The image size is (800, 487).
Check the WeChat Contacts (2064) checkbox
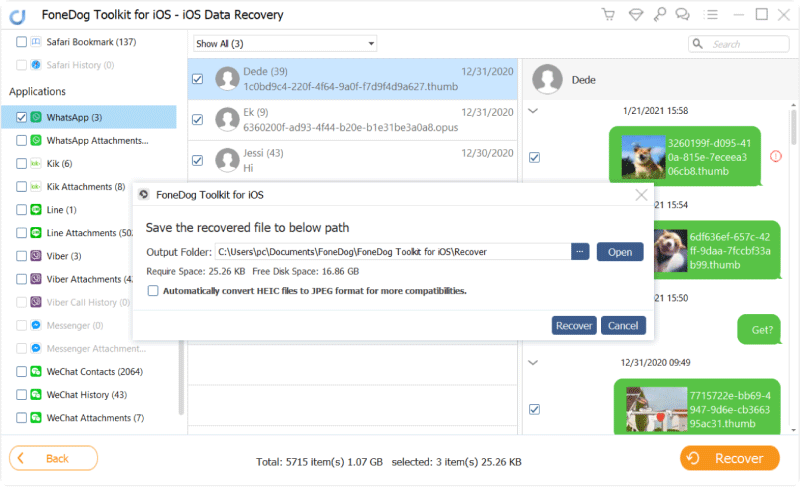click(21, 371)
